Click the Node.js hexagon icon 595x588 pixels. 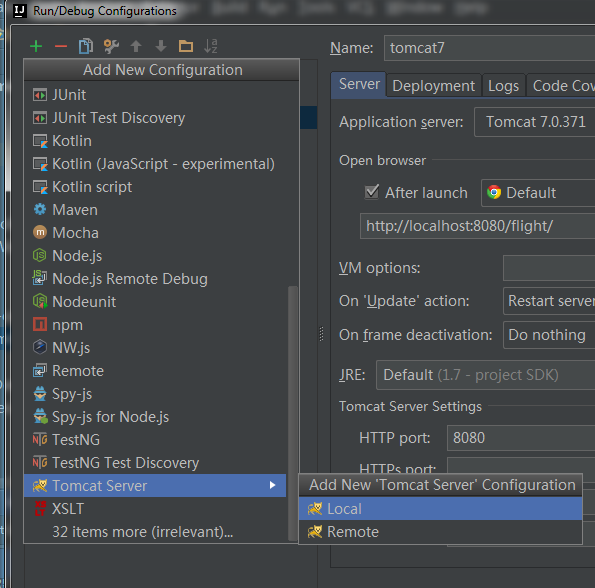40,256
